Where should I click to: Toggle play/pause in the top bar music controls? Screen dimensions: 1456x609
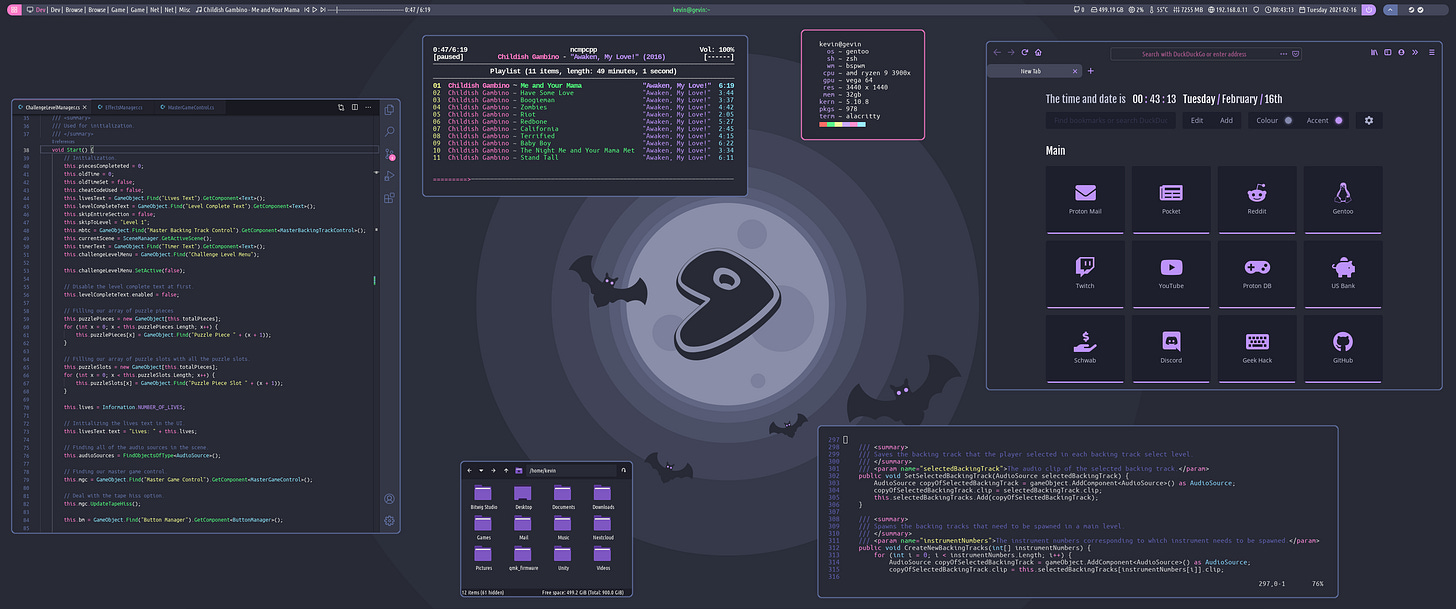click(314, 7)
